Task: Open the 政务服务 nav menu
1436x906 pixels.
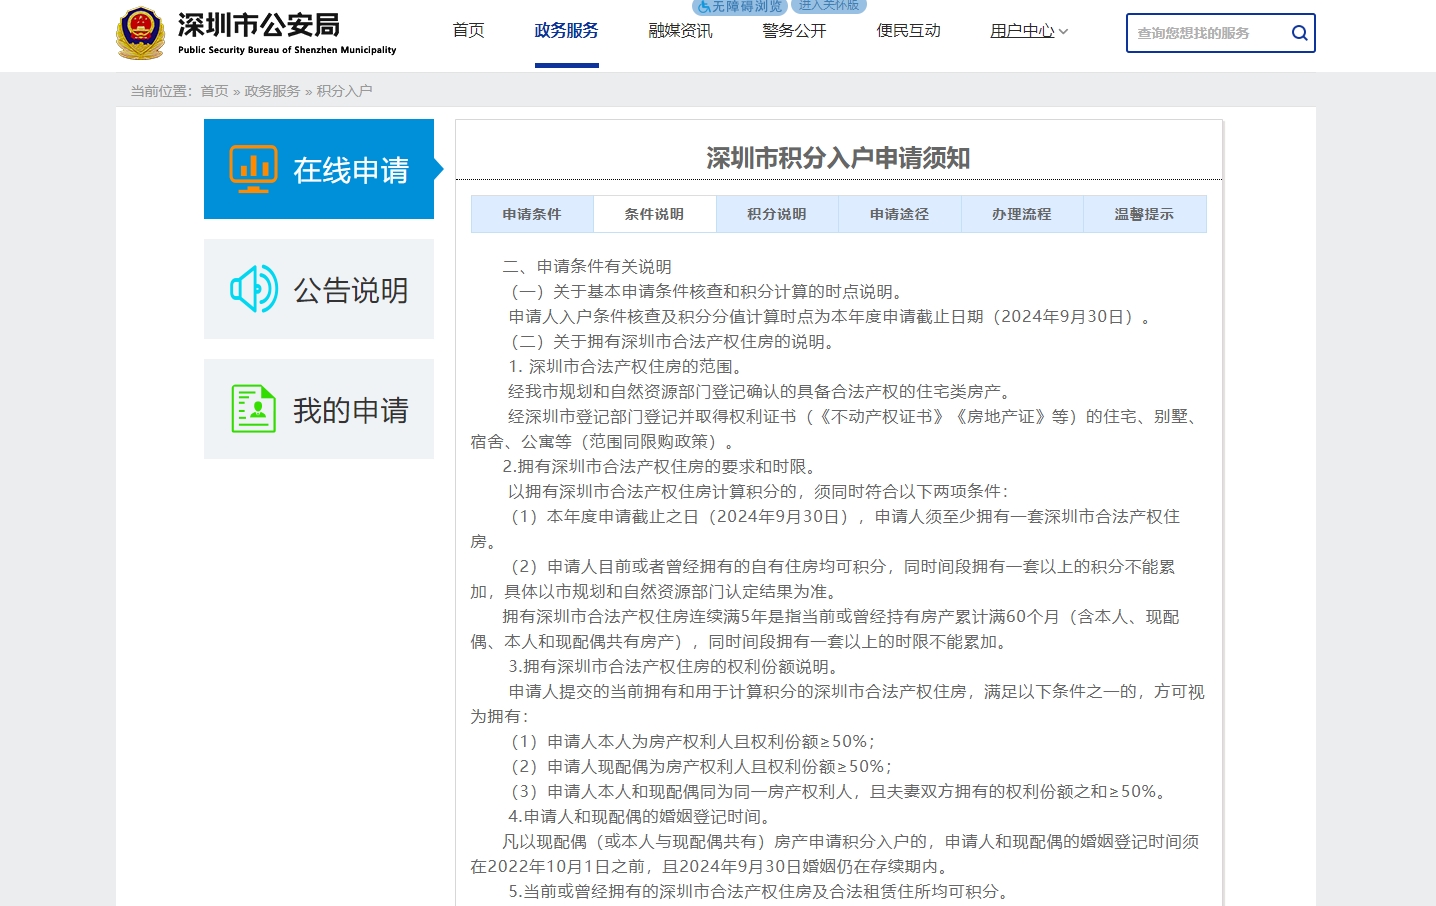Action: [x=566, y=31]
